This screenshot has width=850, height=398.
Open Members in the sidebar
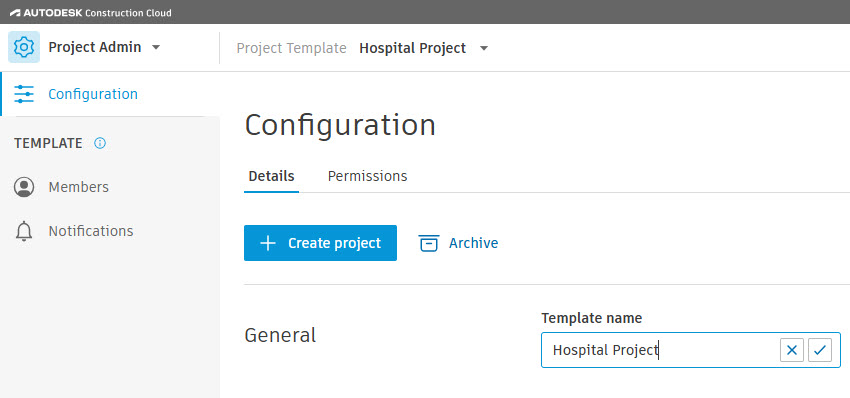[x=79, y=187]
